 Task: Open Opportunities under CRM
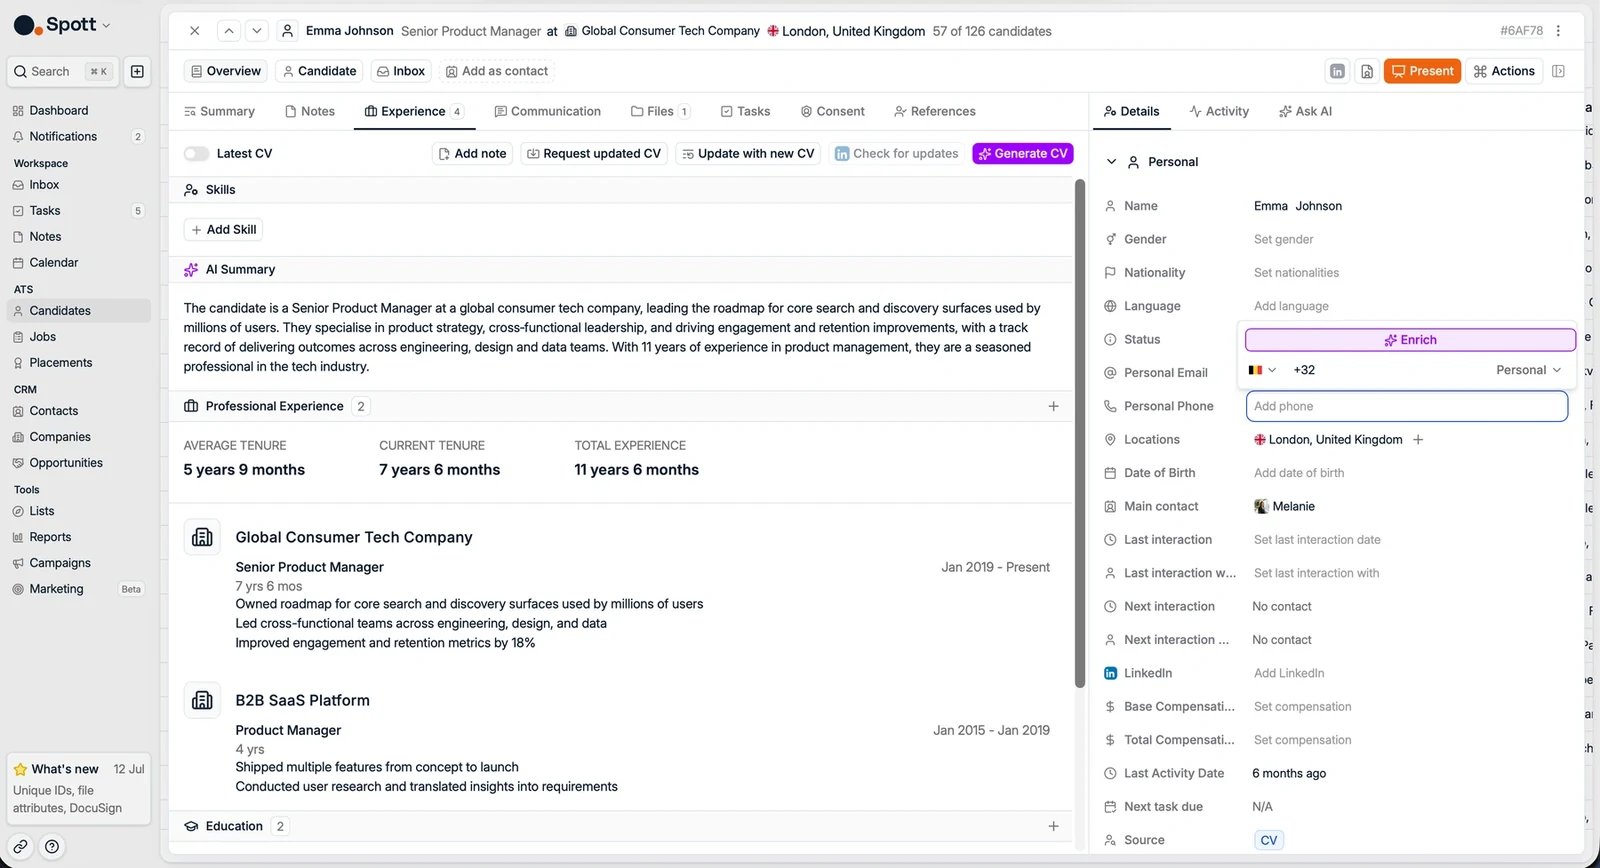79,463
